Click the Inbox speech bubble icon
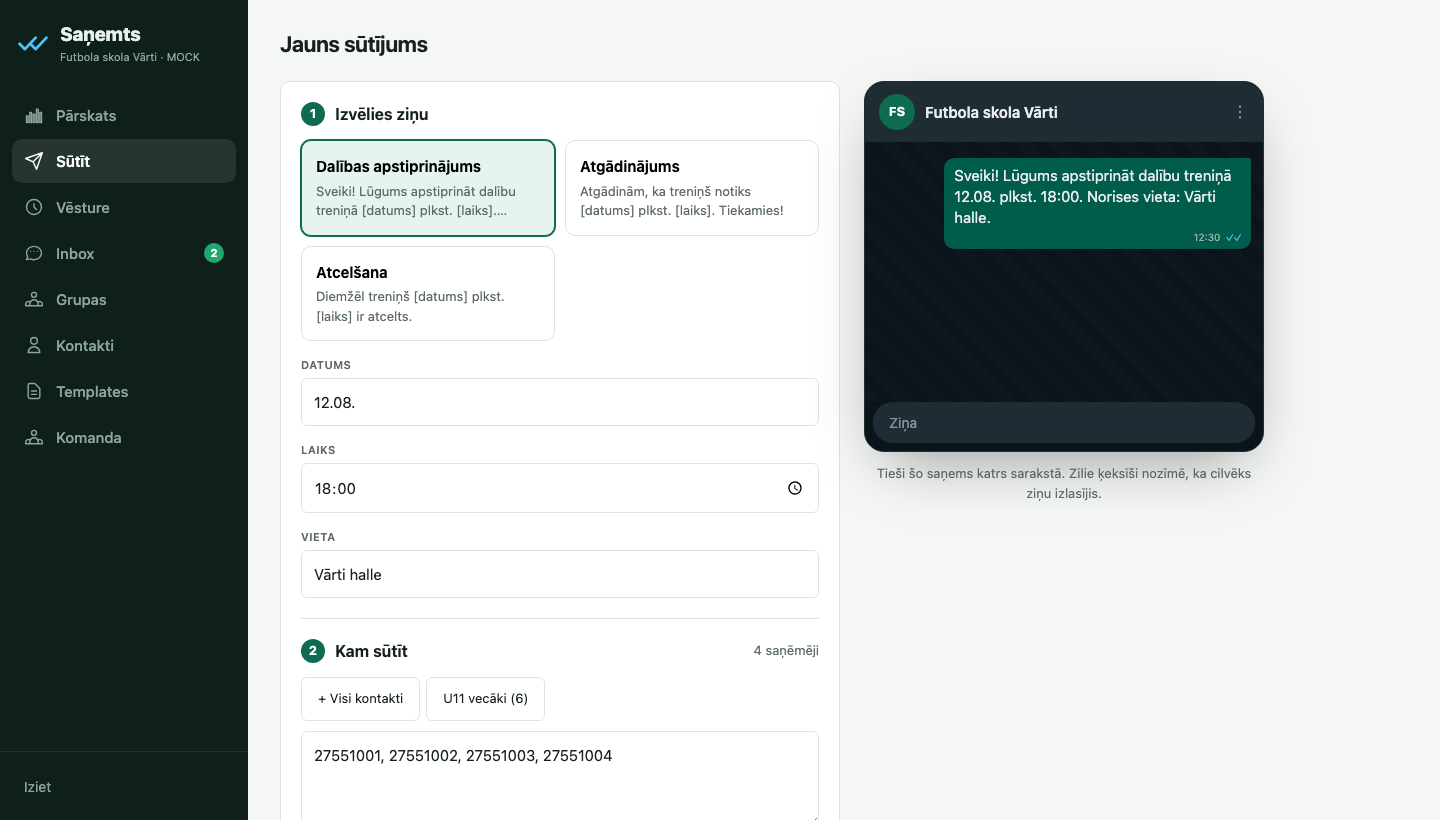Screen dimensions: 1440x820 point(34,254)
